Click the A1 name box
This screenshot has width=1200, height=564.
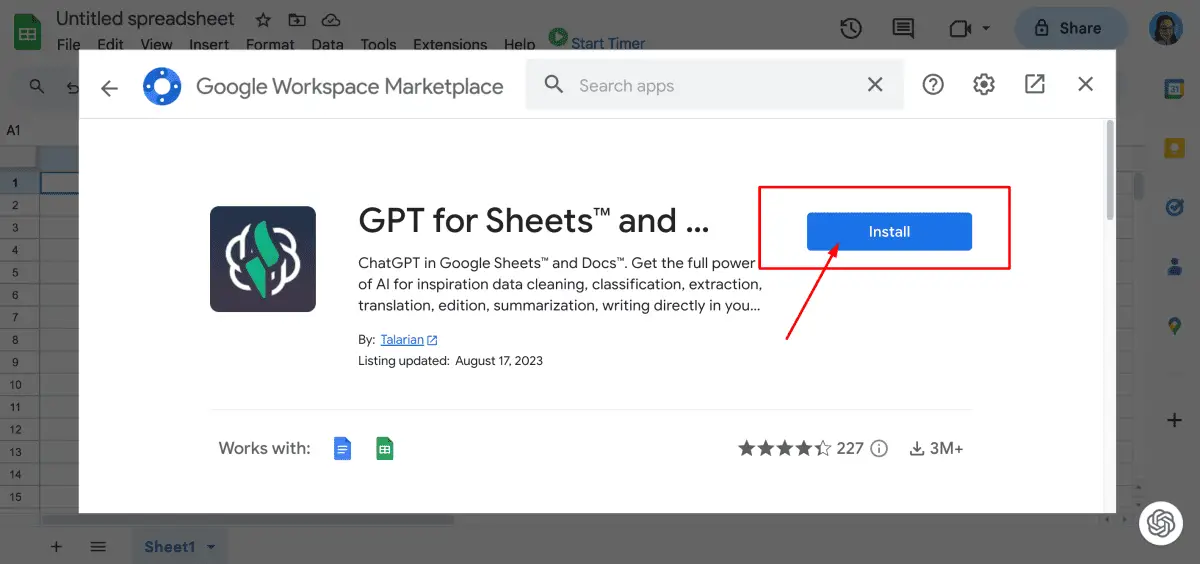tap(14, 130)
